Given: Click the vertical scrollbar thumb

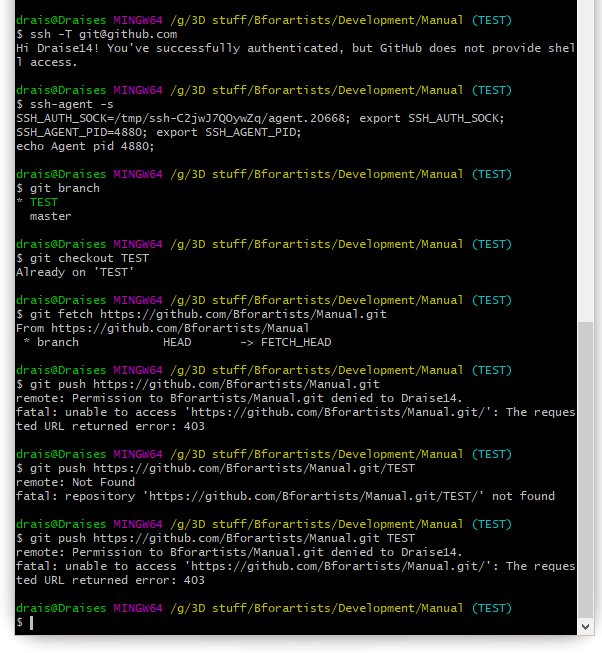Looking at the screenshot, I should [x=585, y=469].
